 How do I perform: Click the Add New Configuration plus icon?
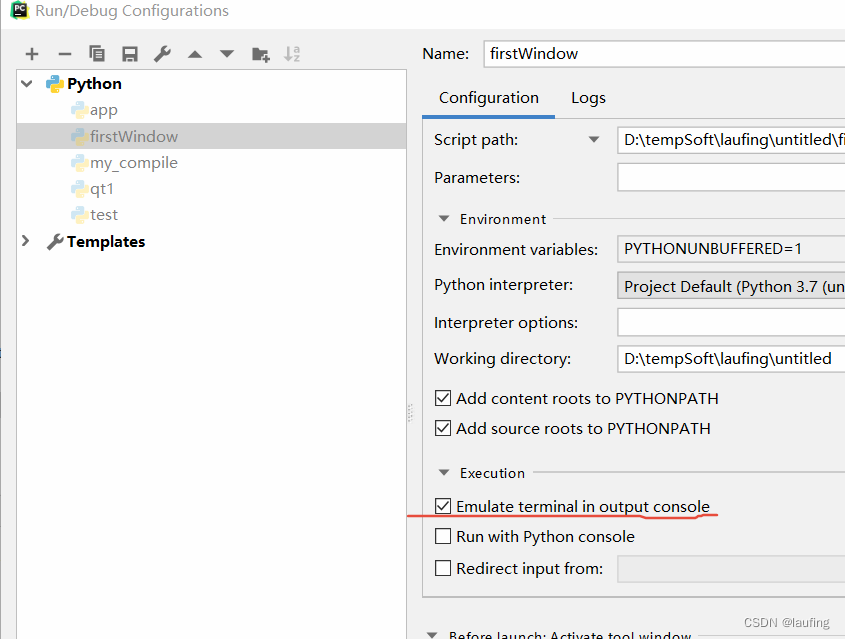[x=32, y=54]
